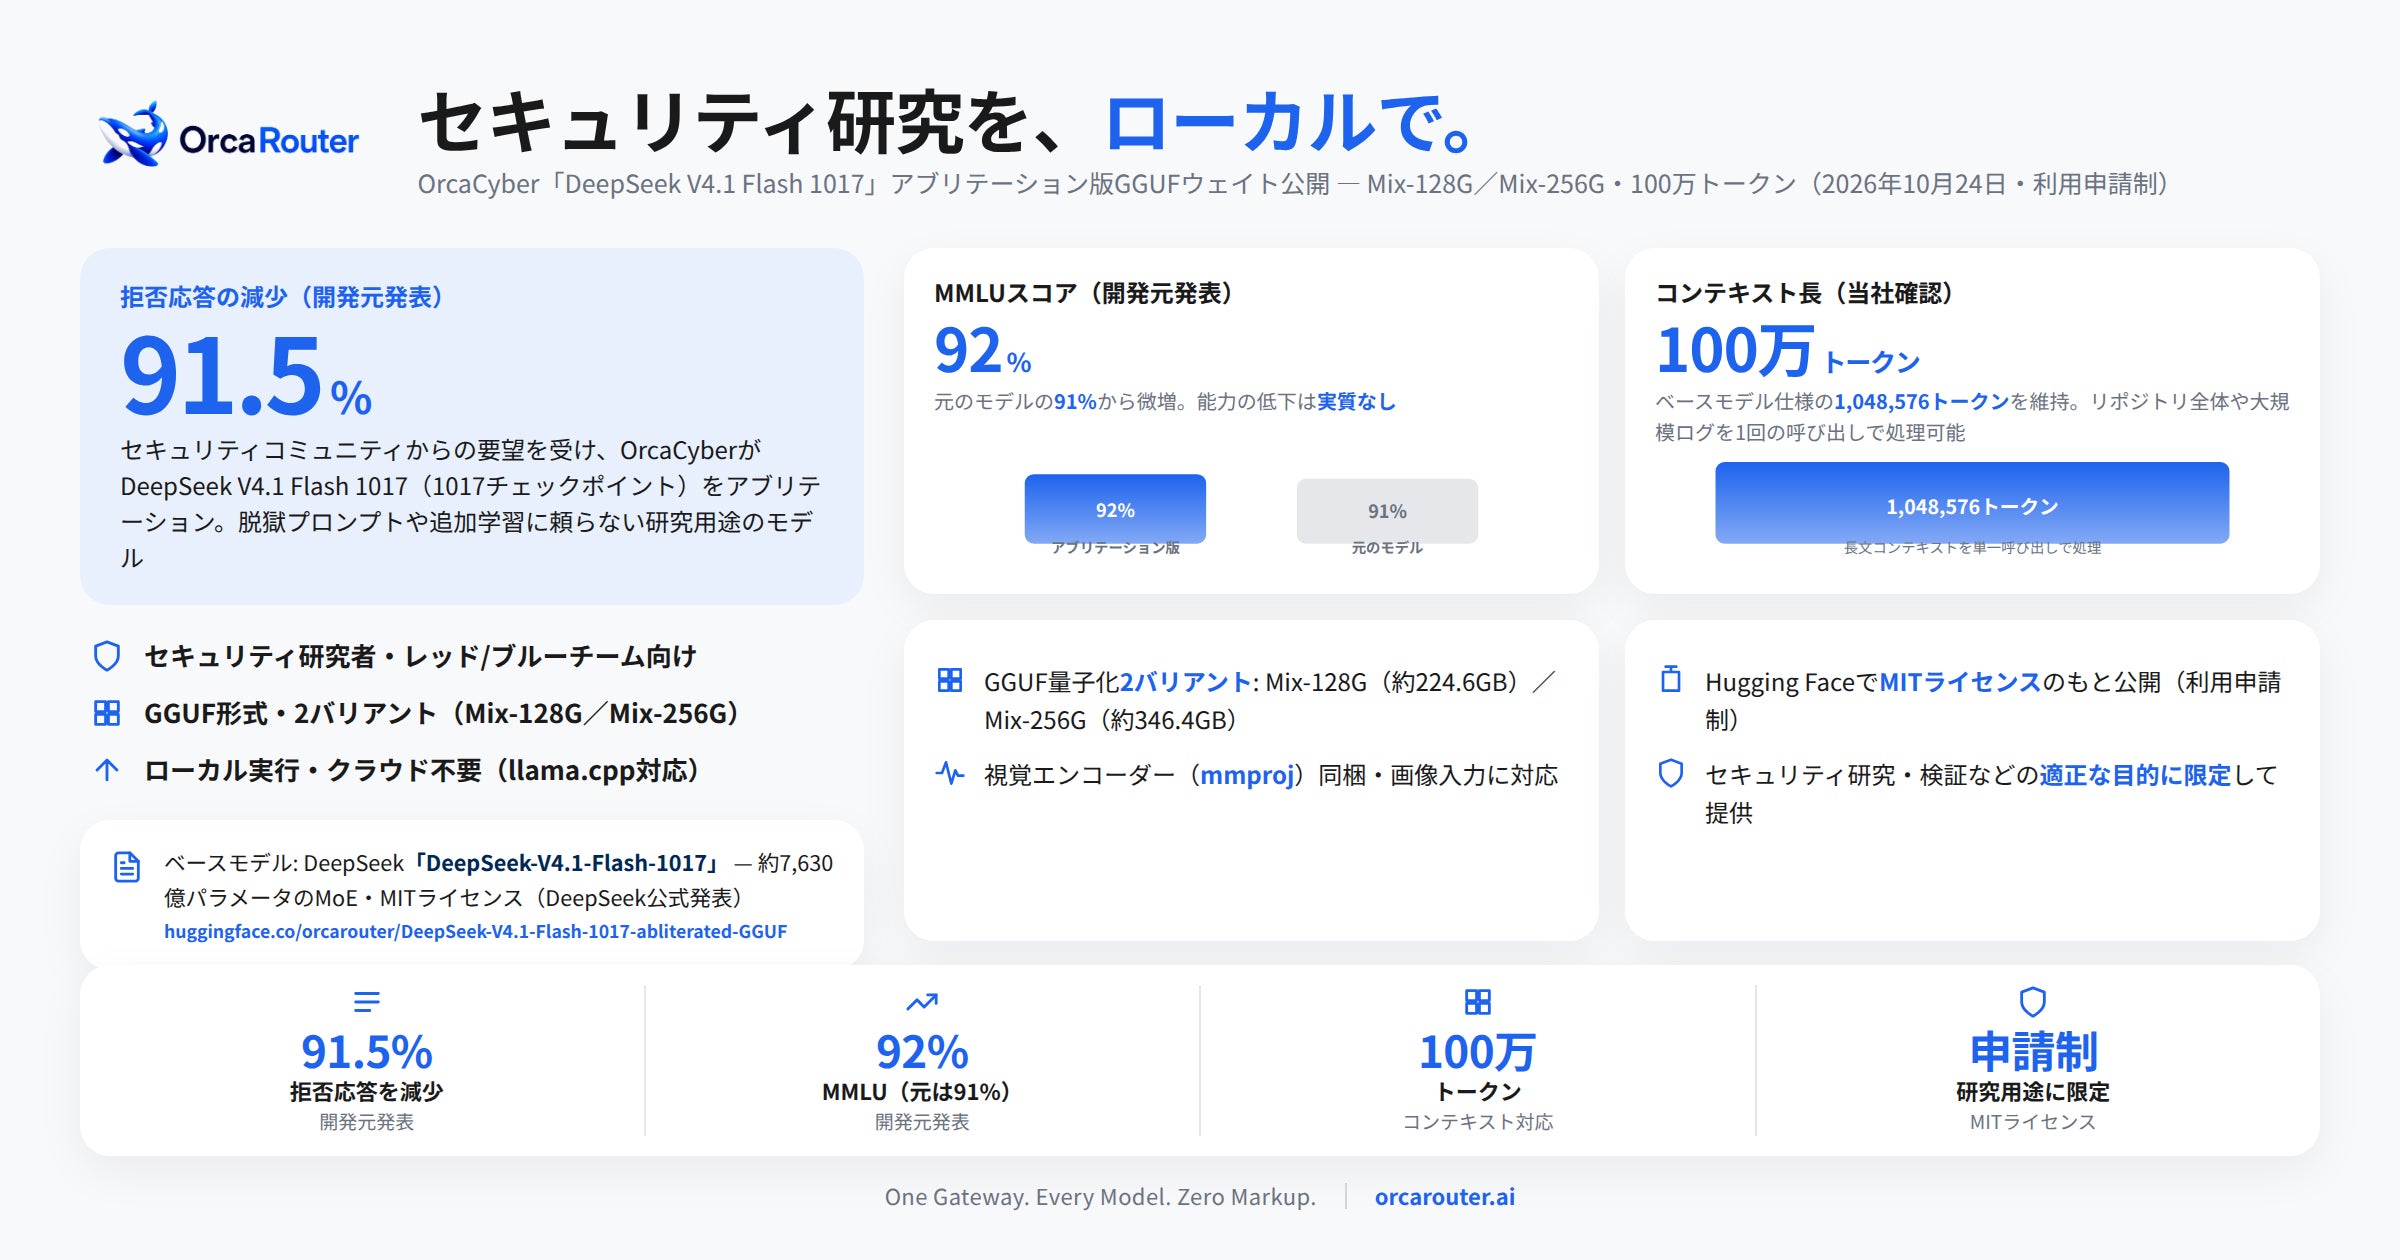Click shield icon above 申請制 footer stat

(x=2033, y=1001)
